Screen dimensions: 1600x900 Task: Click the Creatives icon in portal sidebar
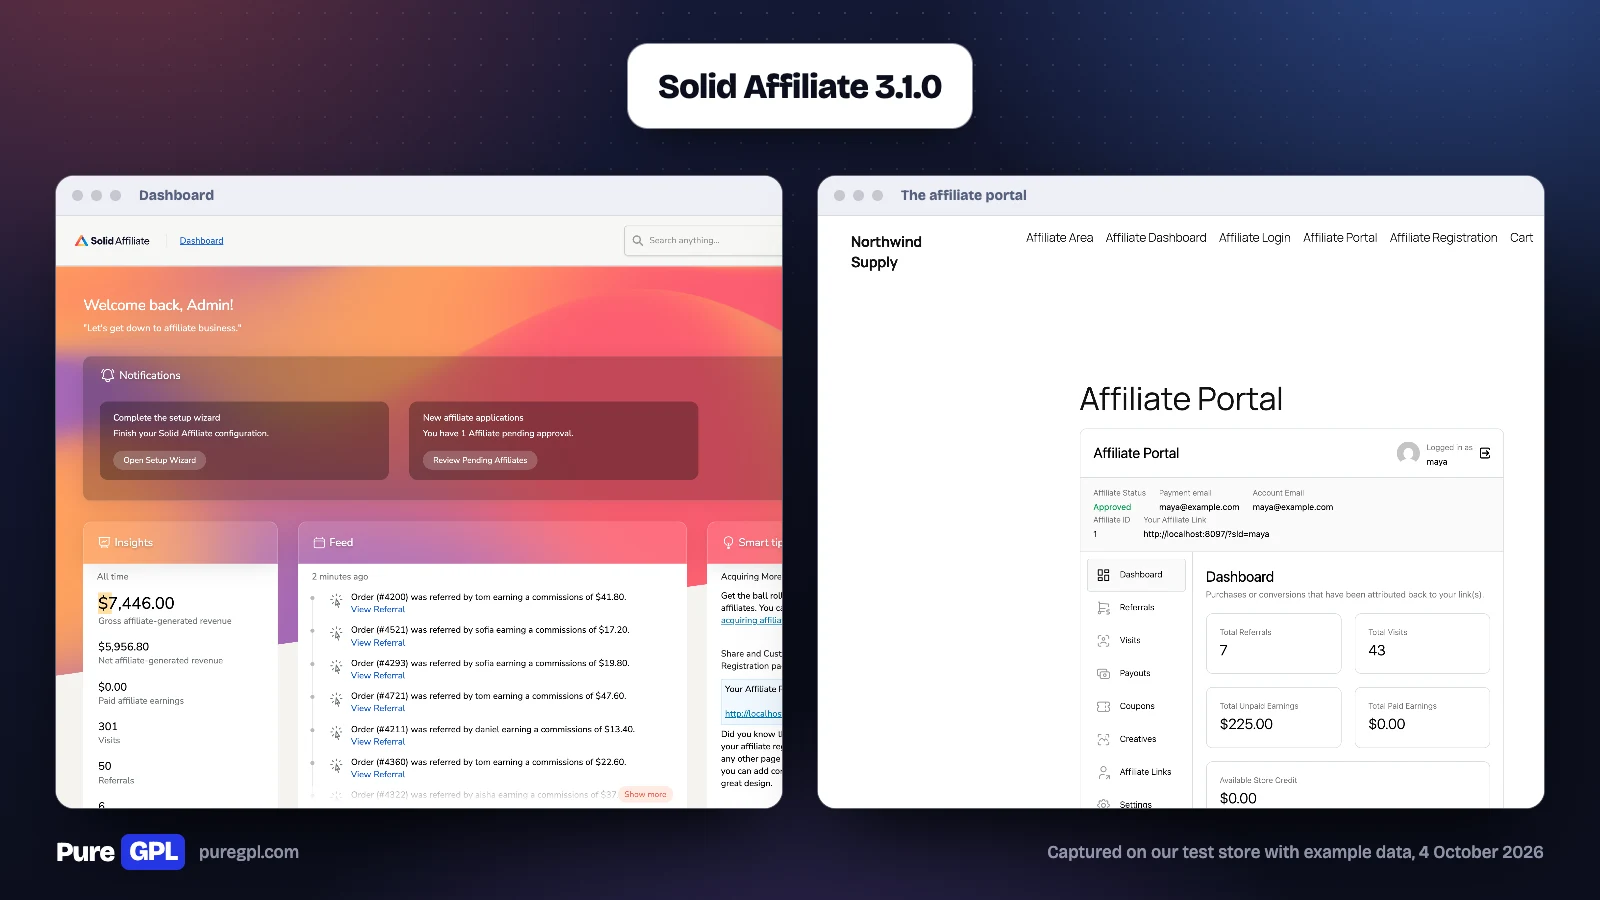pyautogui.click(x=1103, y=739)
